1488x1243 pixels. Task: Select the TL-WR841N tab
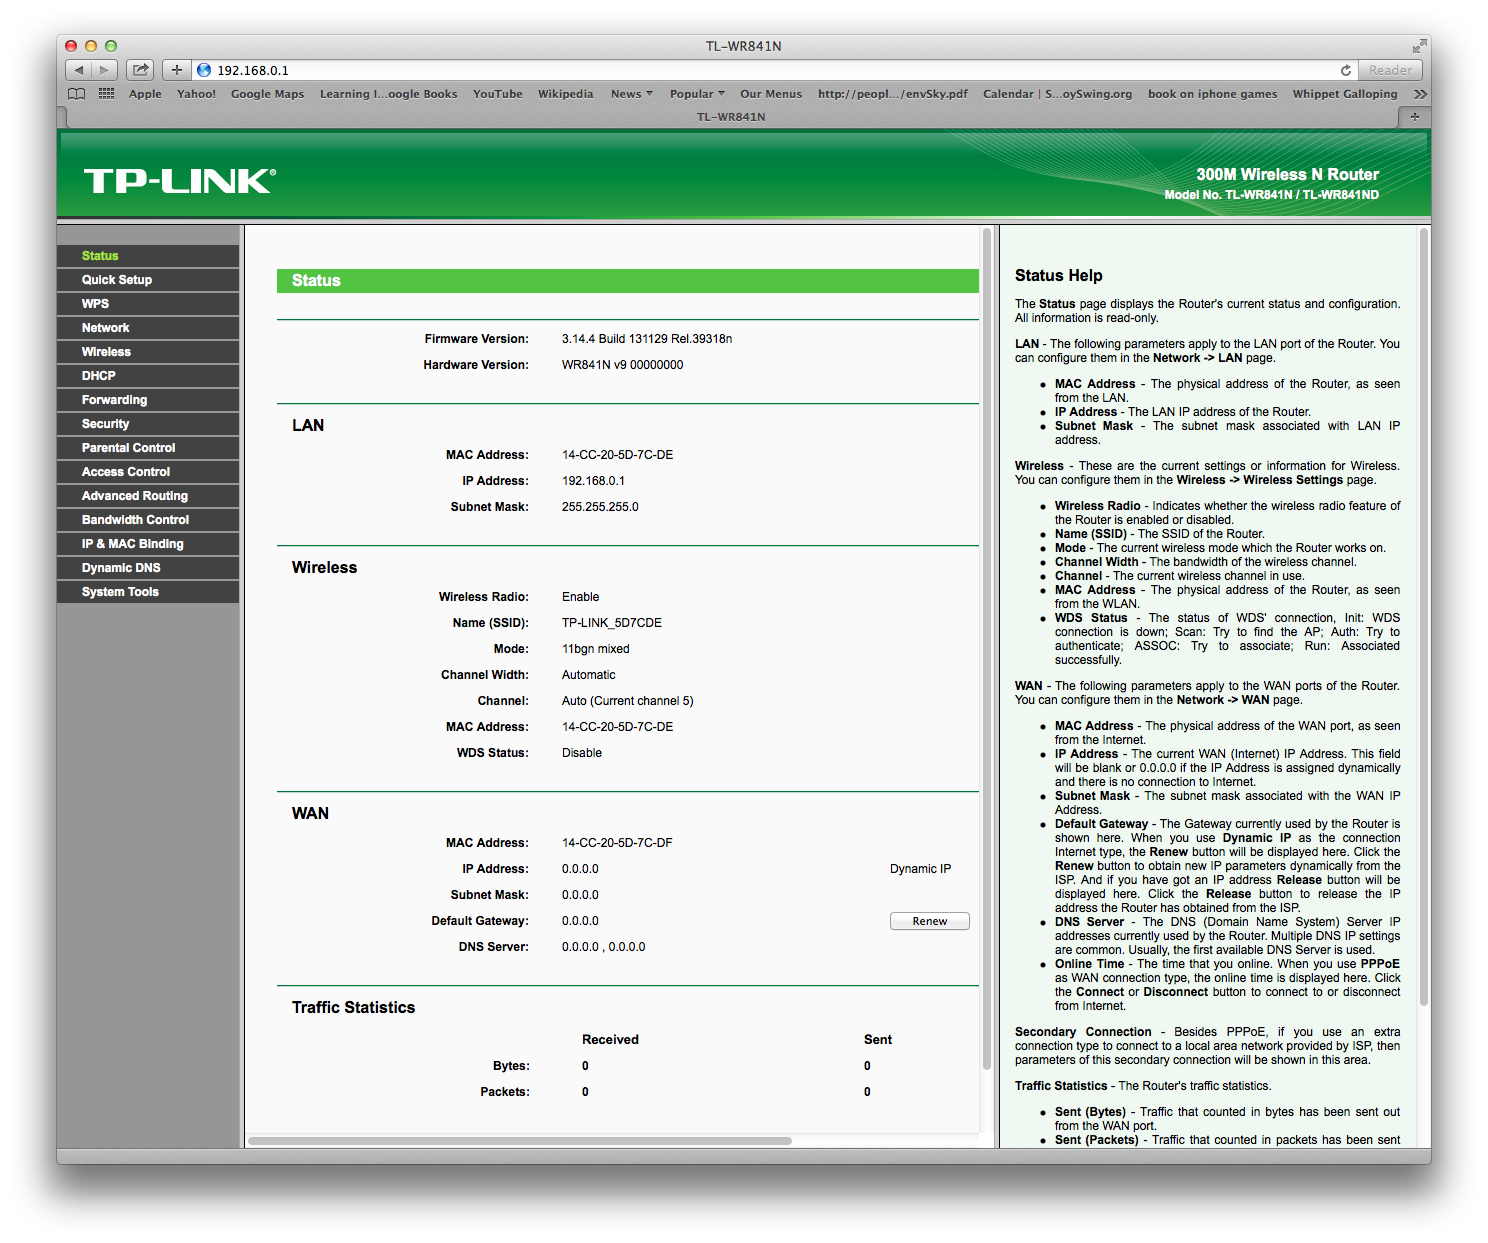[x=731, y=117]
